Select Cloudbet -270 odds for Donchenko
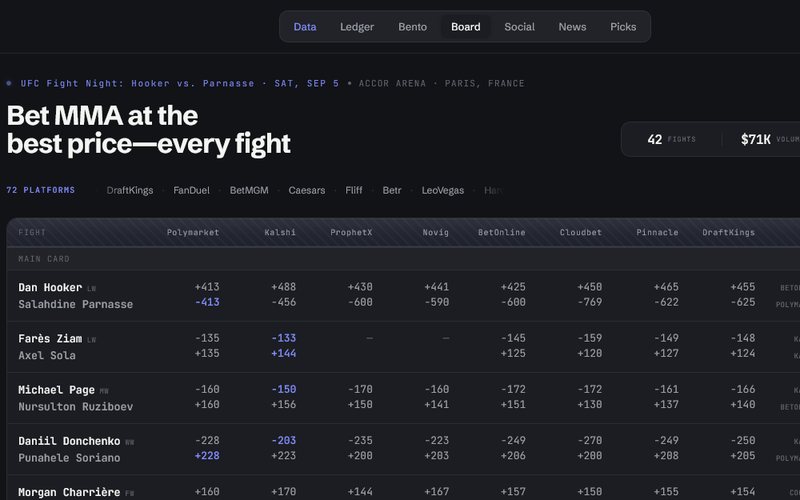This screenshot has width=800, height=500. point(590,440)
